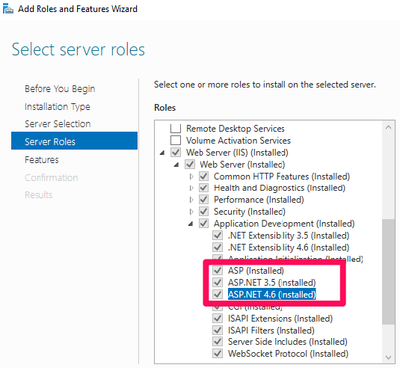Select the Server Roles step
400x368 pixels.
coord(74,141)
